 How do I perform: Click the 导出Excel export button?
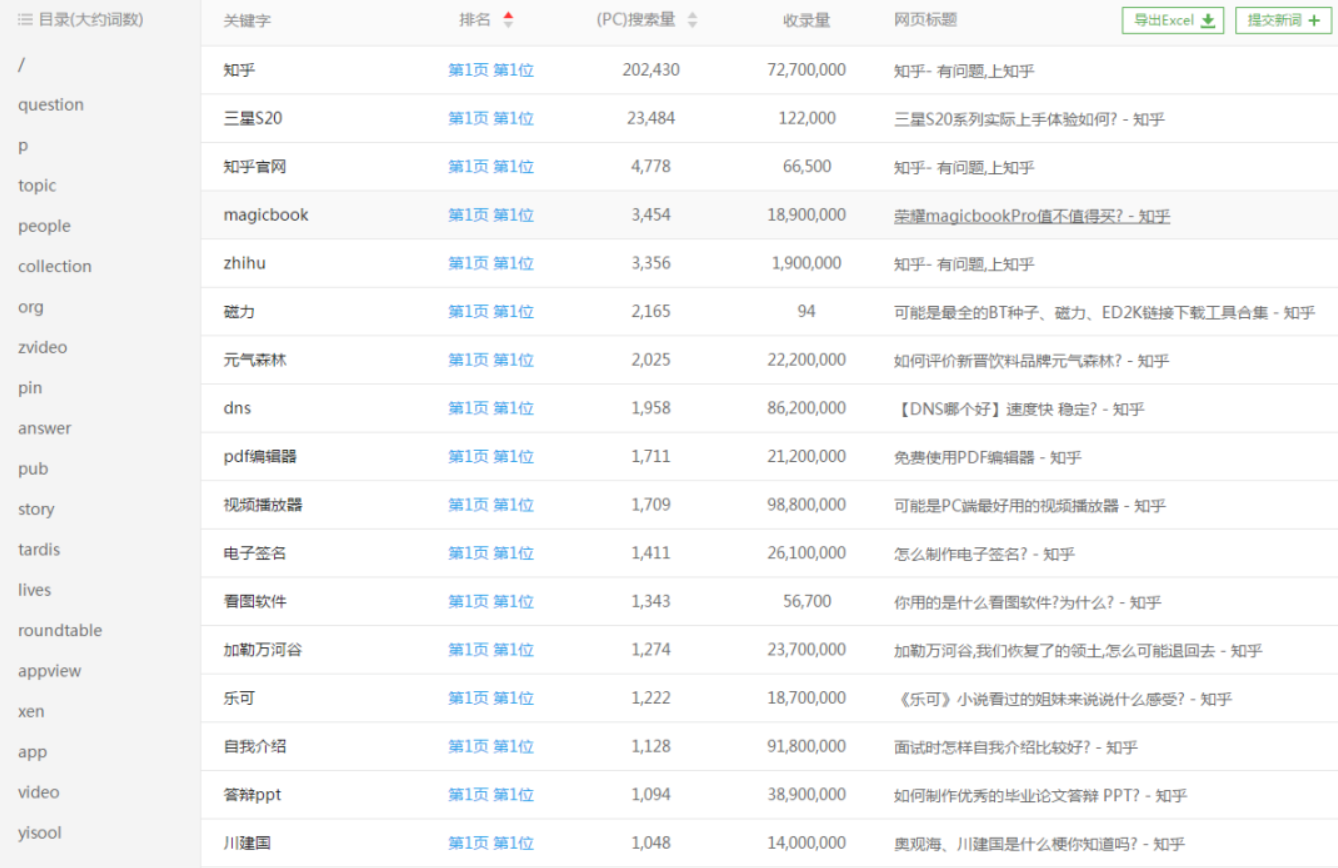click(1174, 20)
